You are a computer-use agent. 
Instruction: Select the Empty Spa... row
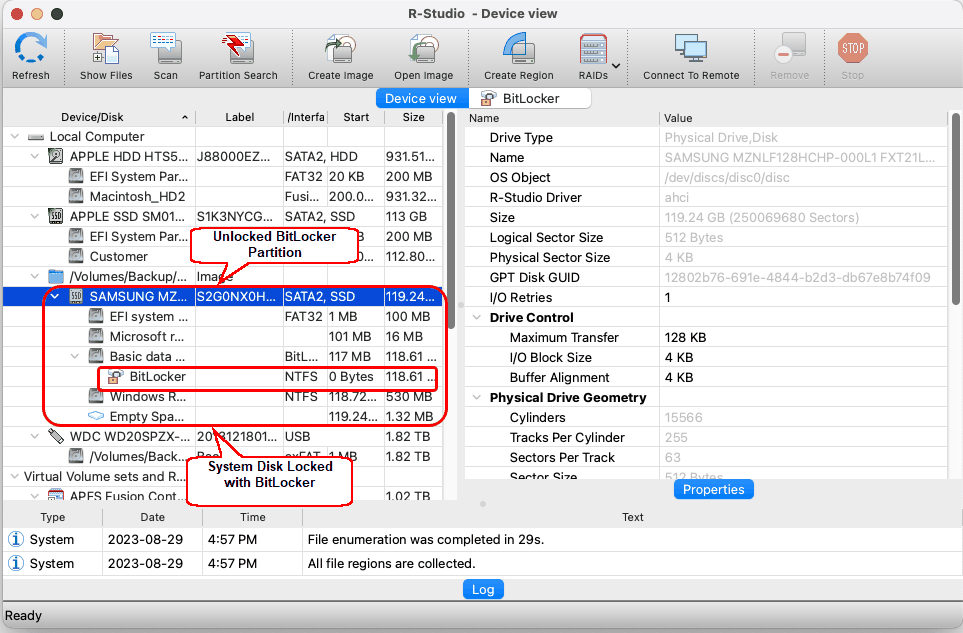click(223, 416)
